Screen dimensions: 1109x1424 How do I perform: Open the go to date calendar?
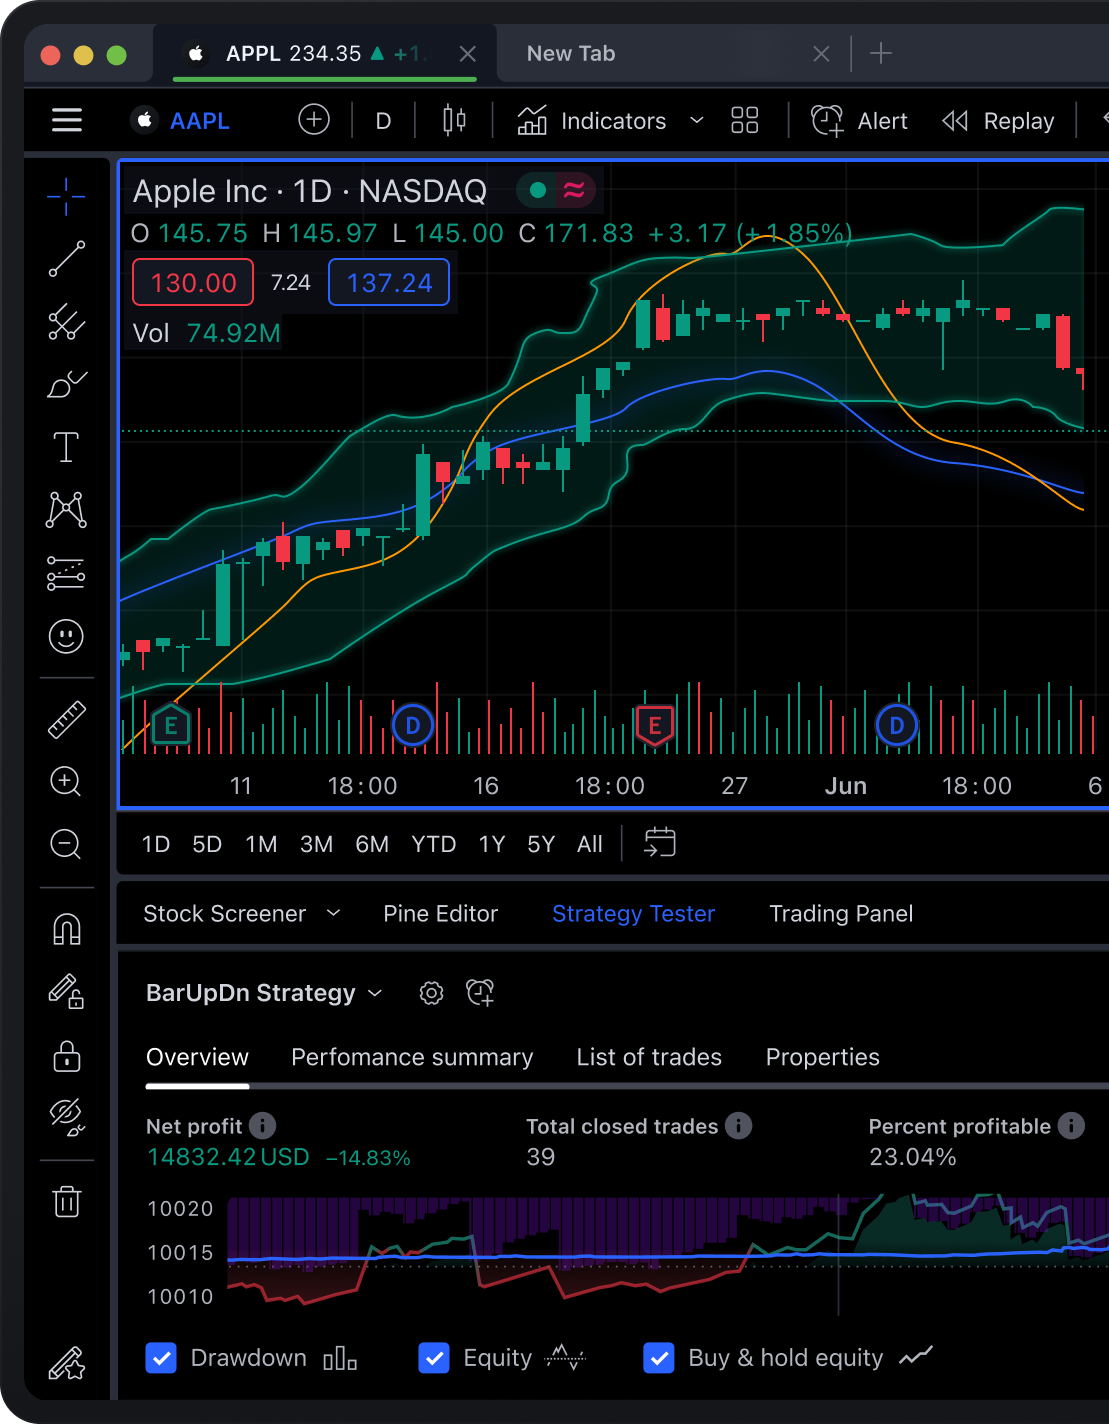(x=660, y=843)
